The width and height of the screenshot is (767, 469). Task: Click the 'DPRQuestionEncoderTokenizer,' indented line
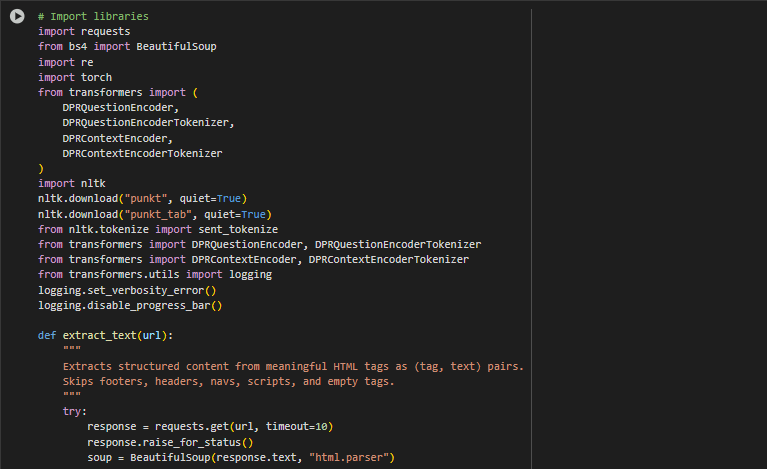(148, 123)
